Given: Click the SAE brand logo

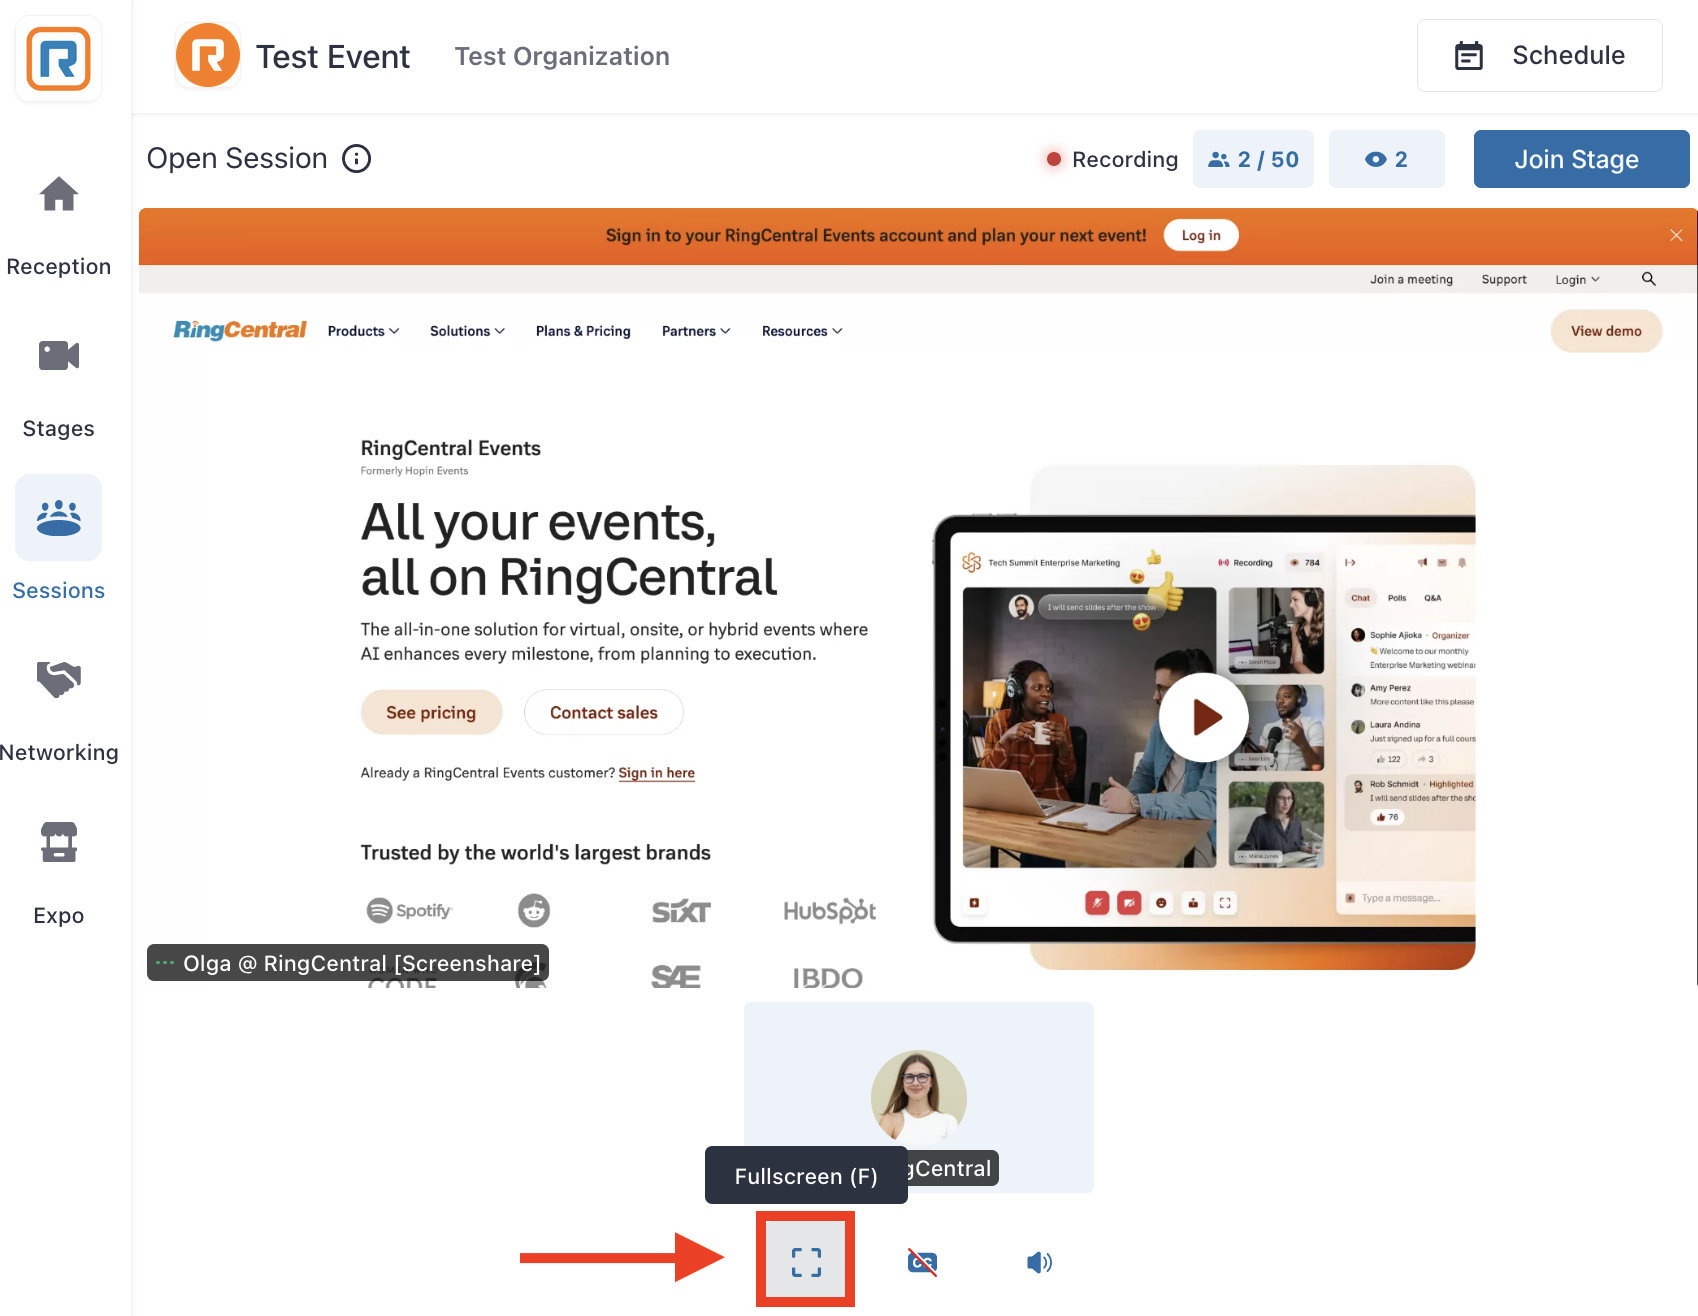Looking at the screenshot, I should click(x=676, y=977).
